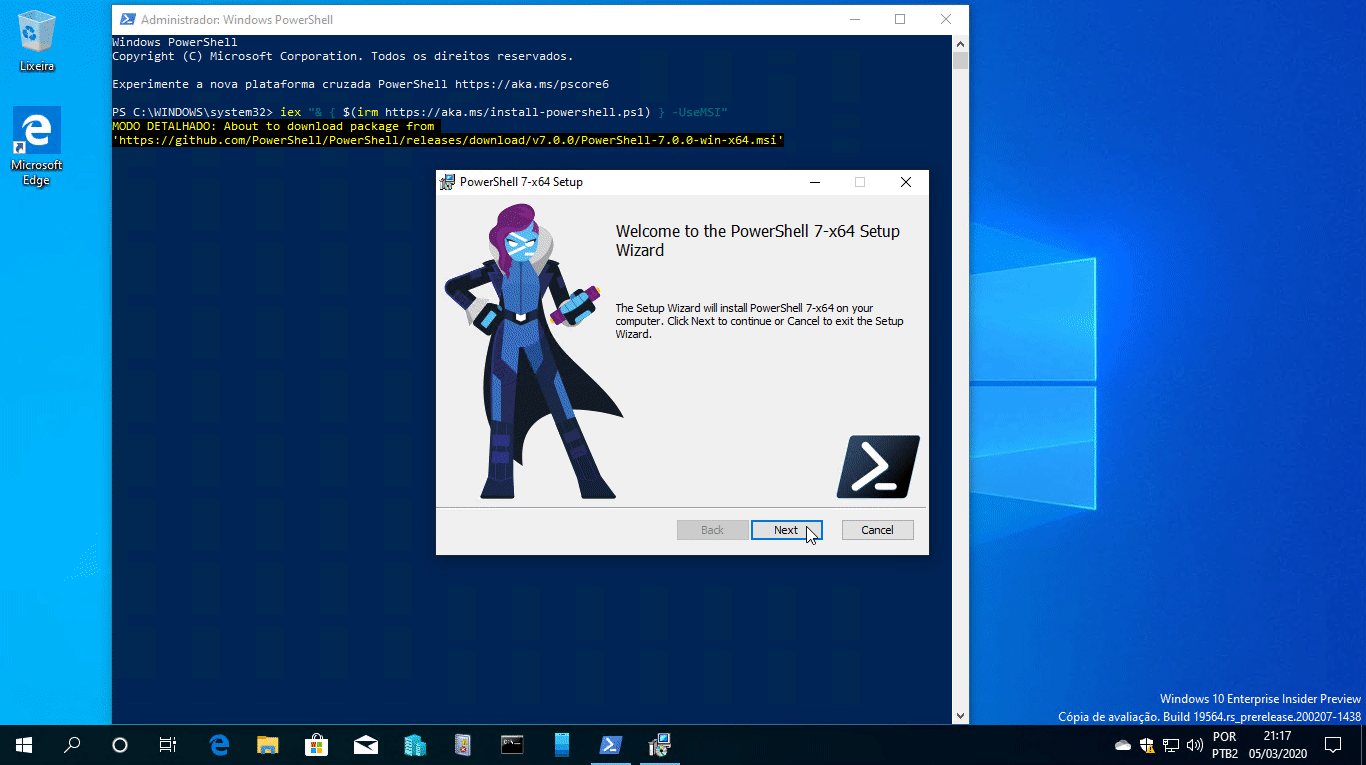Launch Microsoft Edge from the taskbar
The height and width of the screenshot is (765, 1366).
coord(219,745)
